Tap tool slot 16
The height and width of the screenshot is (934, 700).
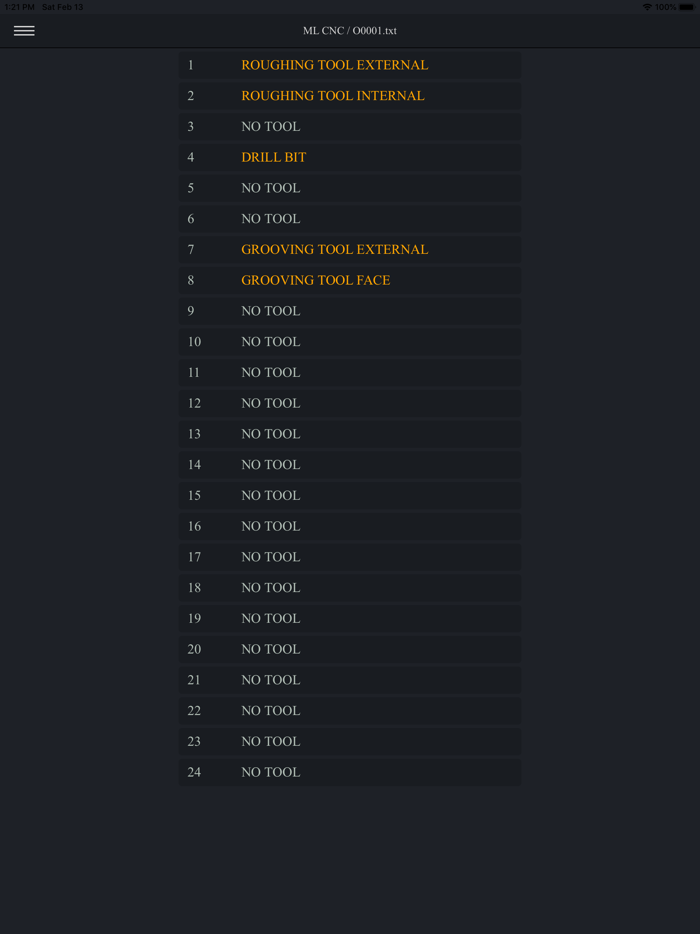coord(349,527)
